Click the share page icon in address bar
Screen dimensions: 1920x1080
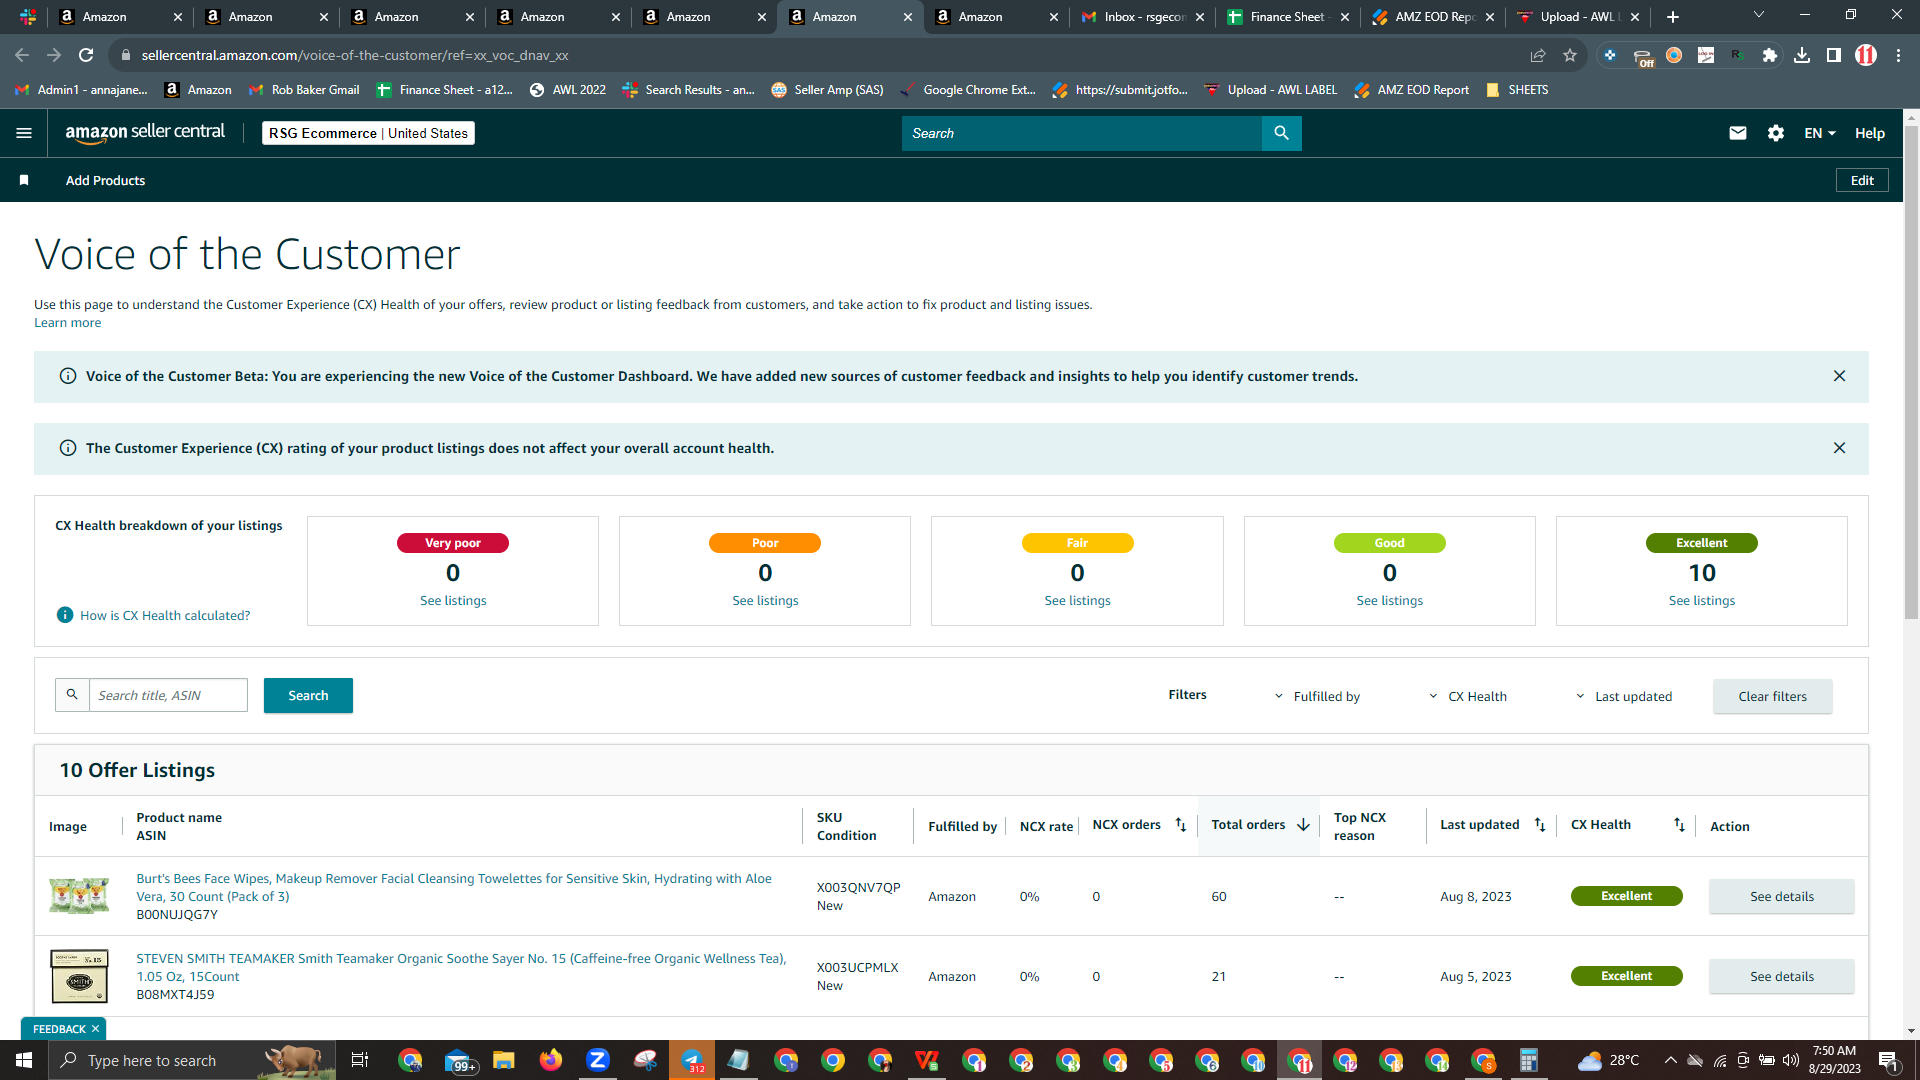[1538, 55]
